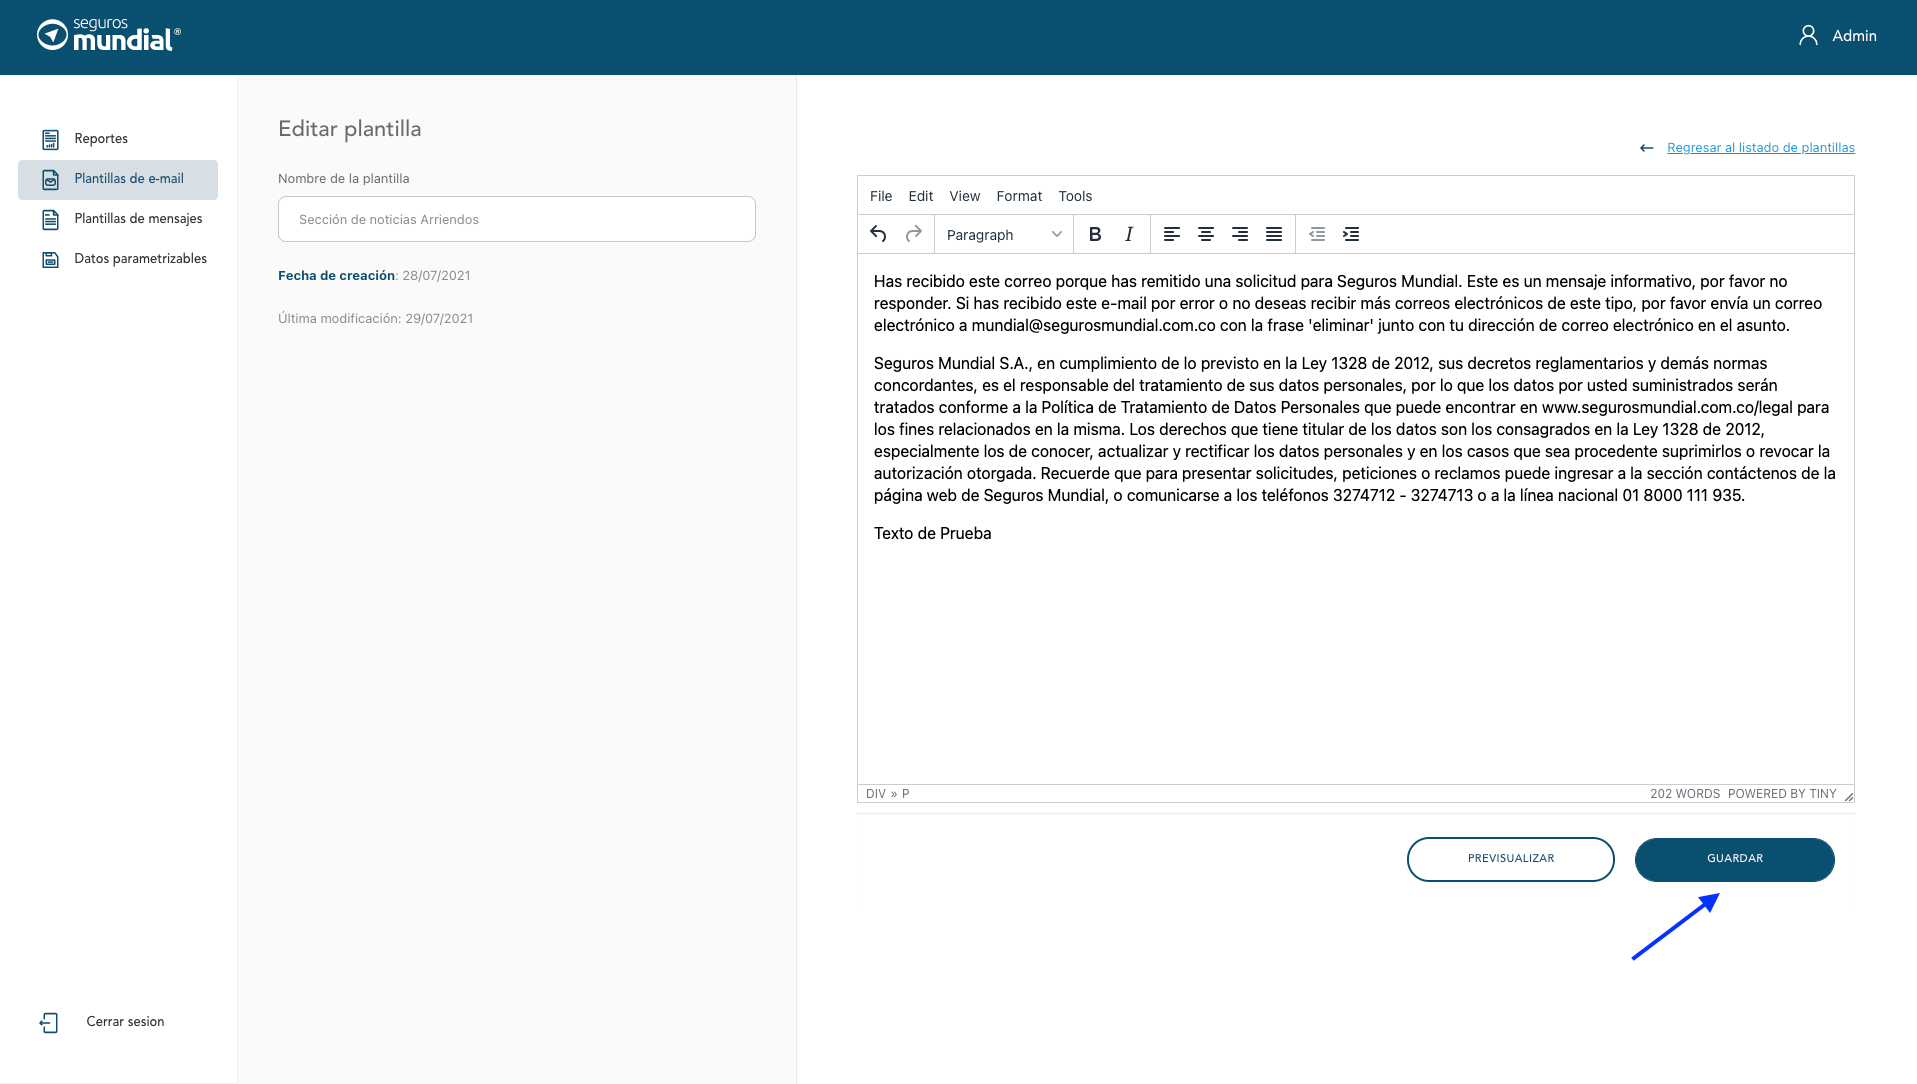Decrease paragraph indent

tap(1317, 234)
